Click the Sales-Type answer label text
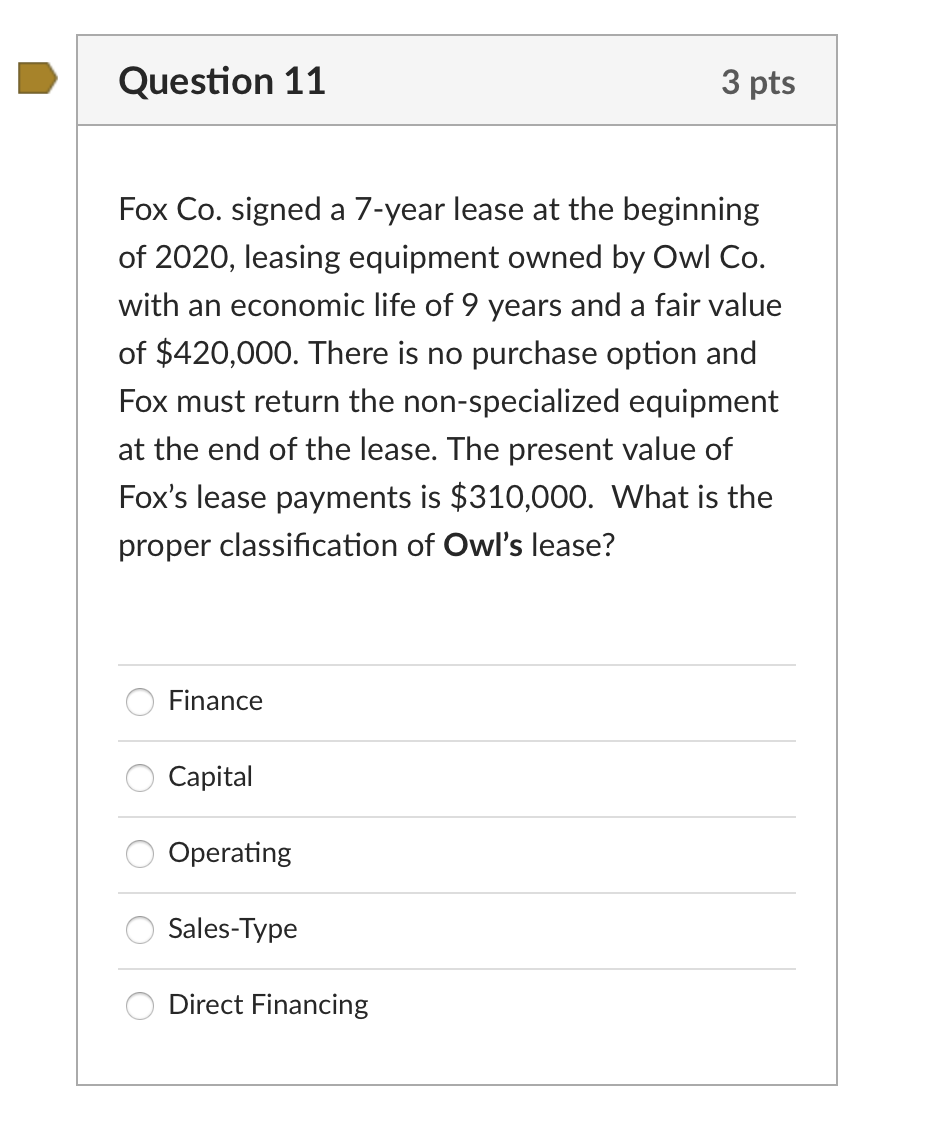This screenshot has width=932, height=1130. click(233, 930)
